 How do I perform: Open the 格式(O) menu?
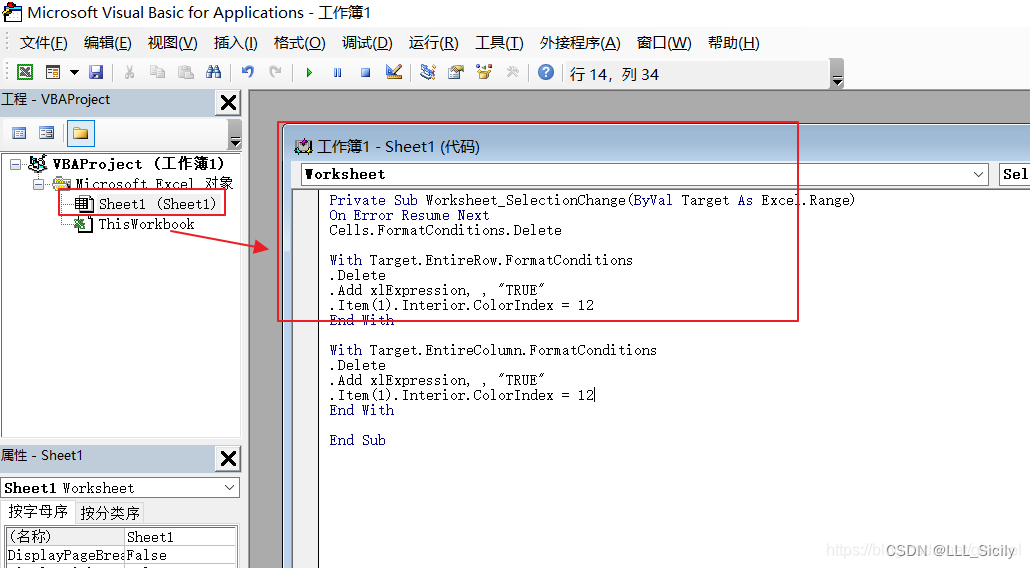coord(300,43)
